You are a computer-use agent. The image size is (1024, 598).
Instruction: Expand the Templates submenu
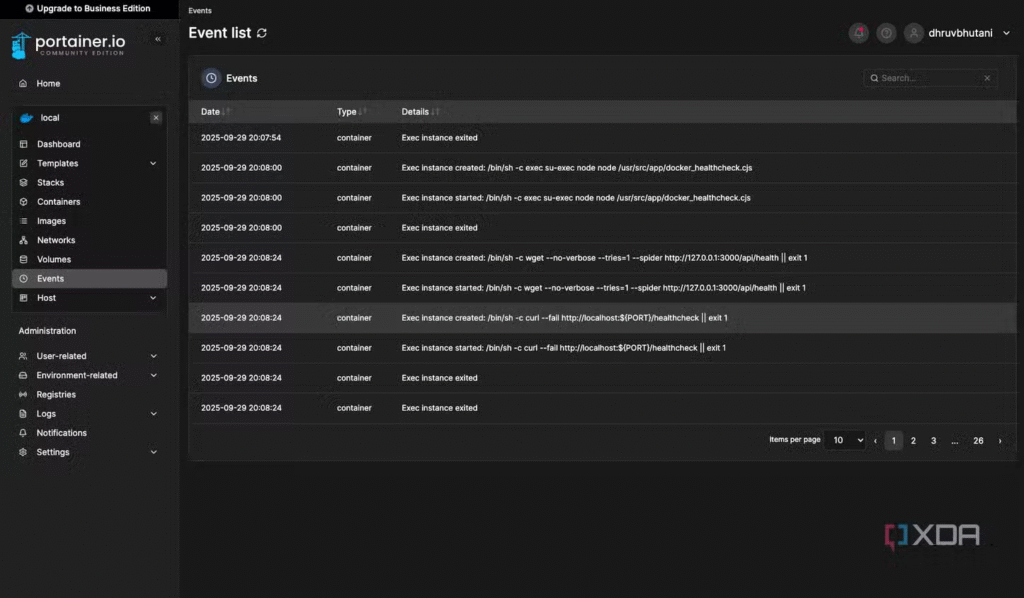153,164
